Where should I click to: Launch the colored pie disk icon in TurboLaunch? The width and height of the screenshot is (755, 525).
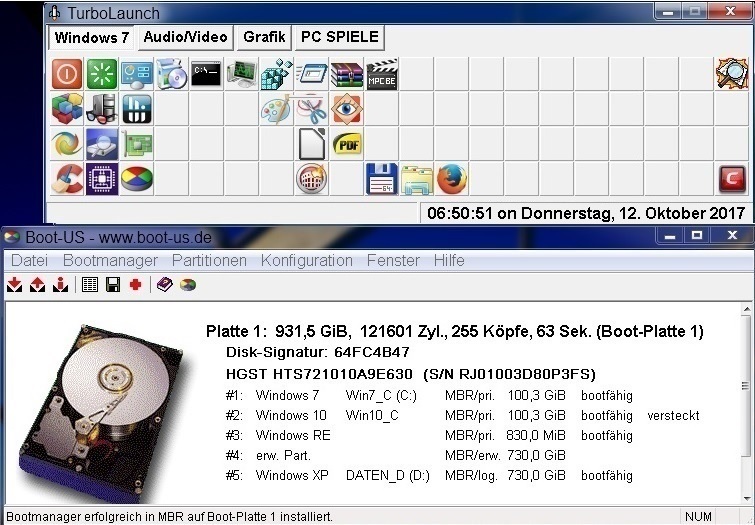[x=137, y=179]
